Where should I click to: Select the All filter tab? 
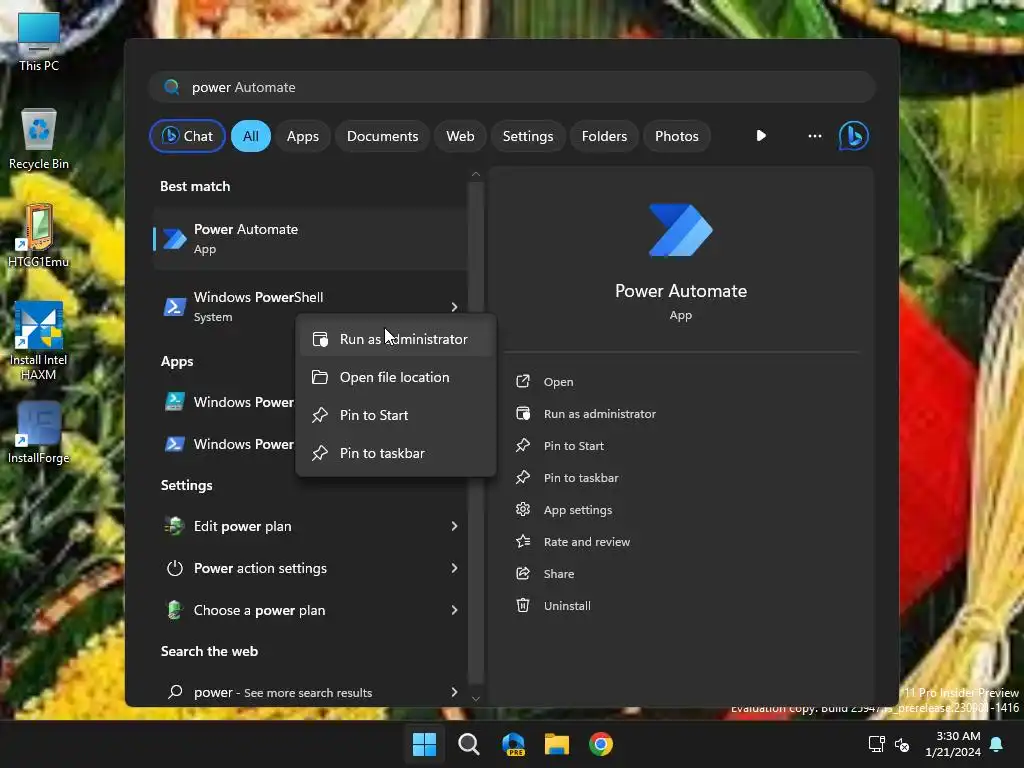251,136
